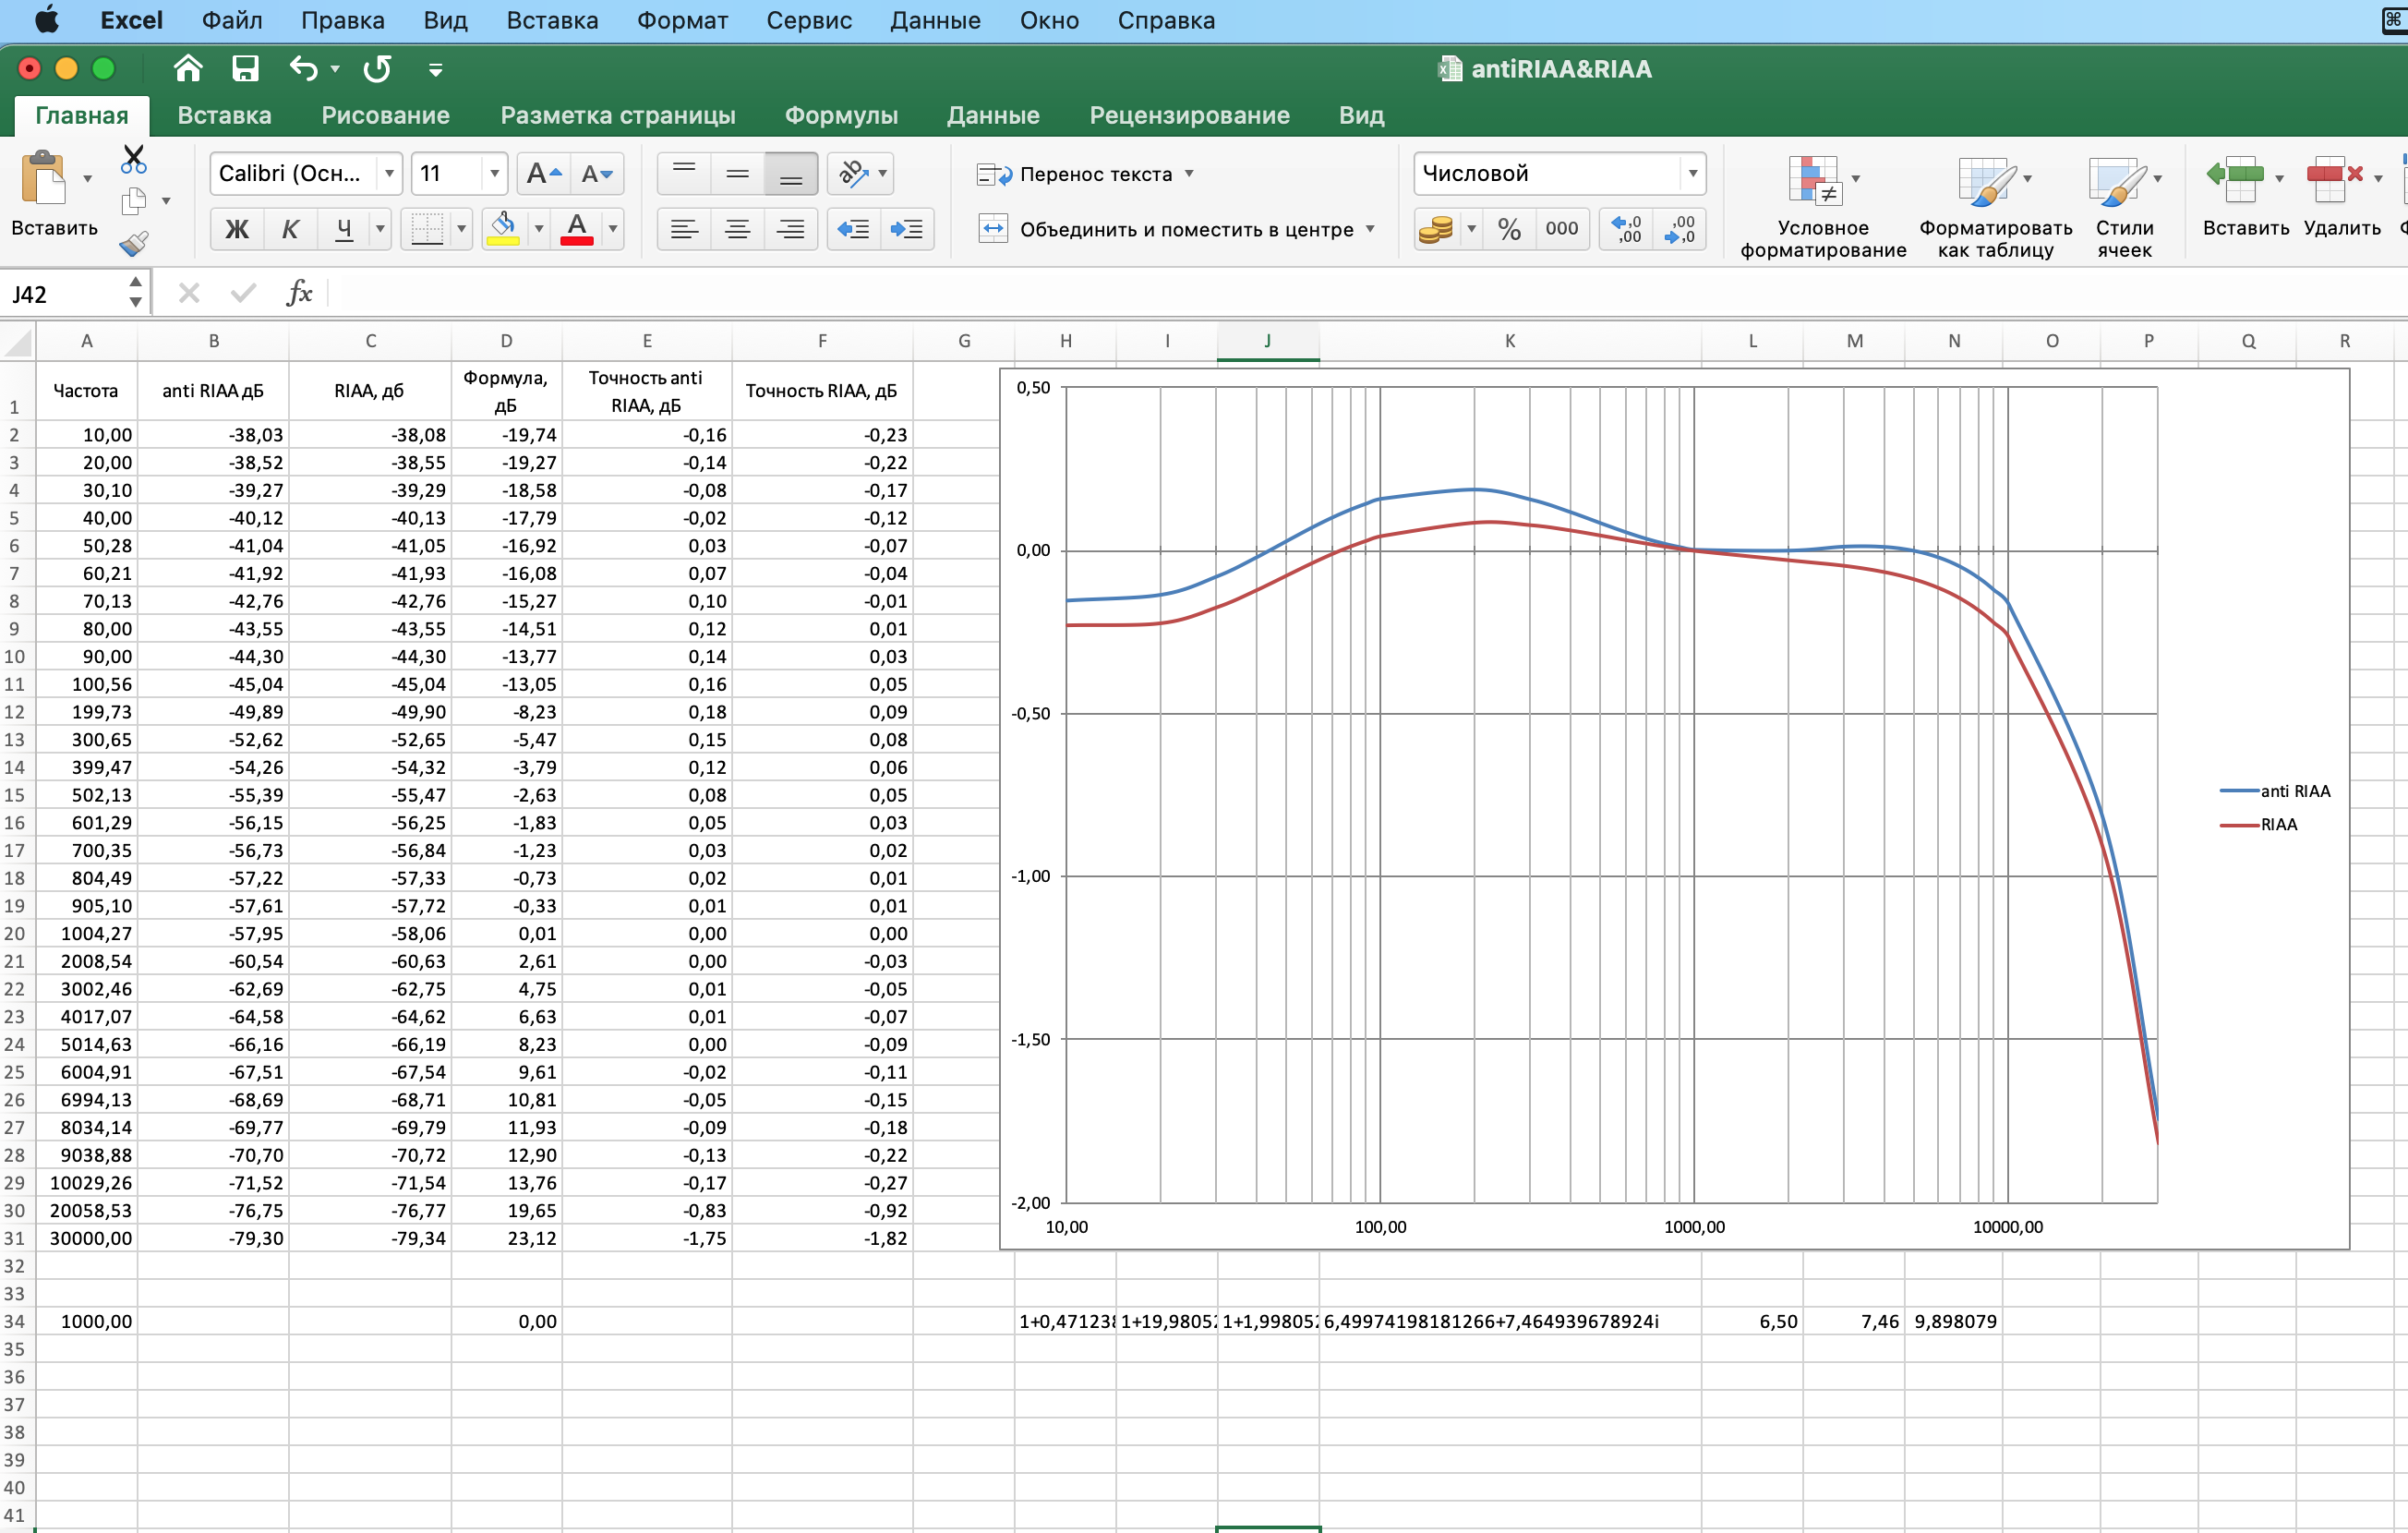Screen dimensions: 2408x1533
Task: Click the Save icon in title bar
Action: 245,69
